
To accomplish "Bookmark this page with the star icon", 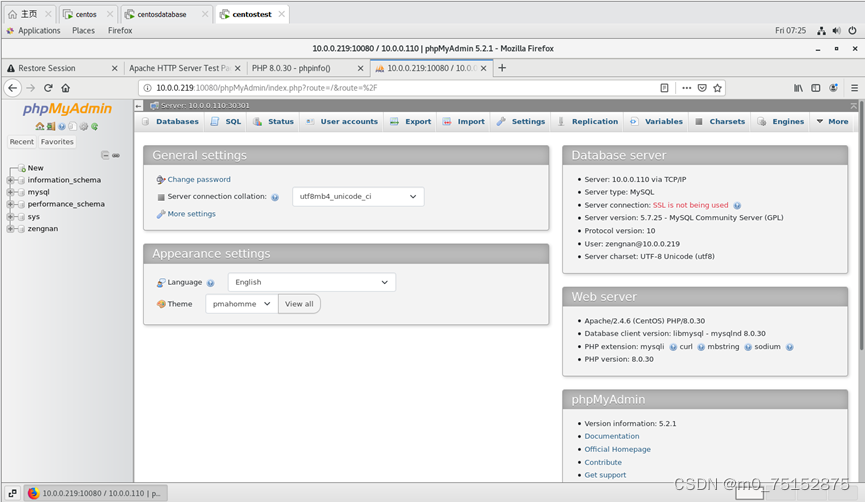I will point(717,88).
